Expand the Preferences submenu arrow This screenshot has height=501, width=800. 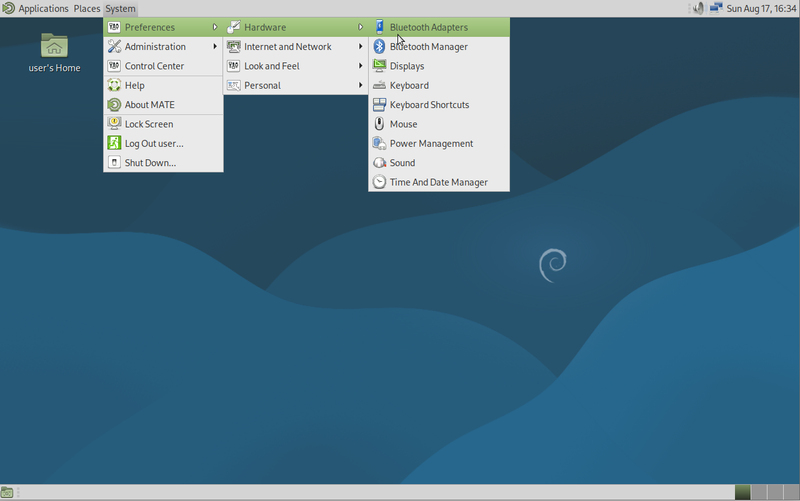(x=215, y=27)
